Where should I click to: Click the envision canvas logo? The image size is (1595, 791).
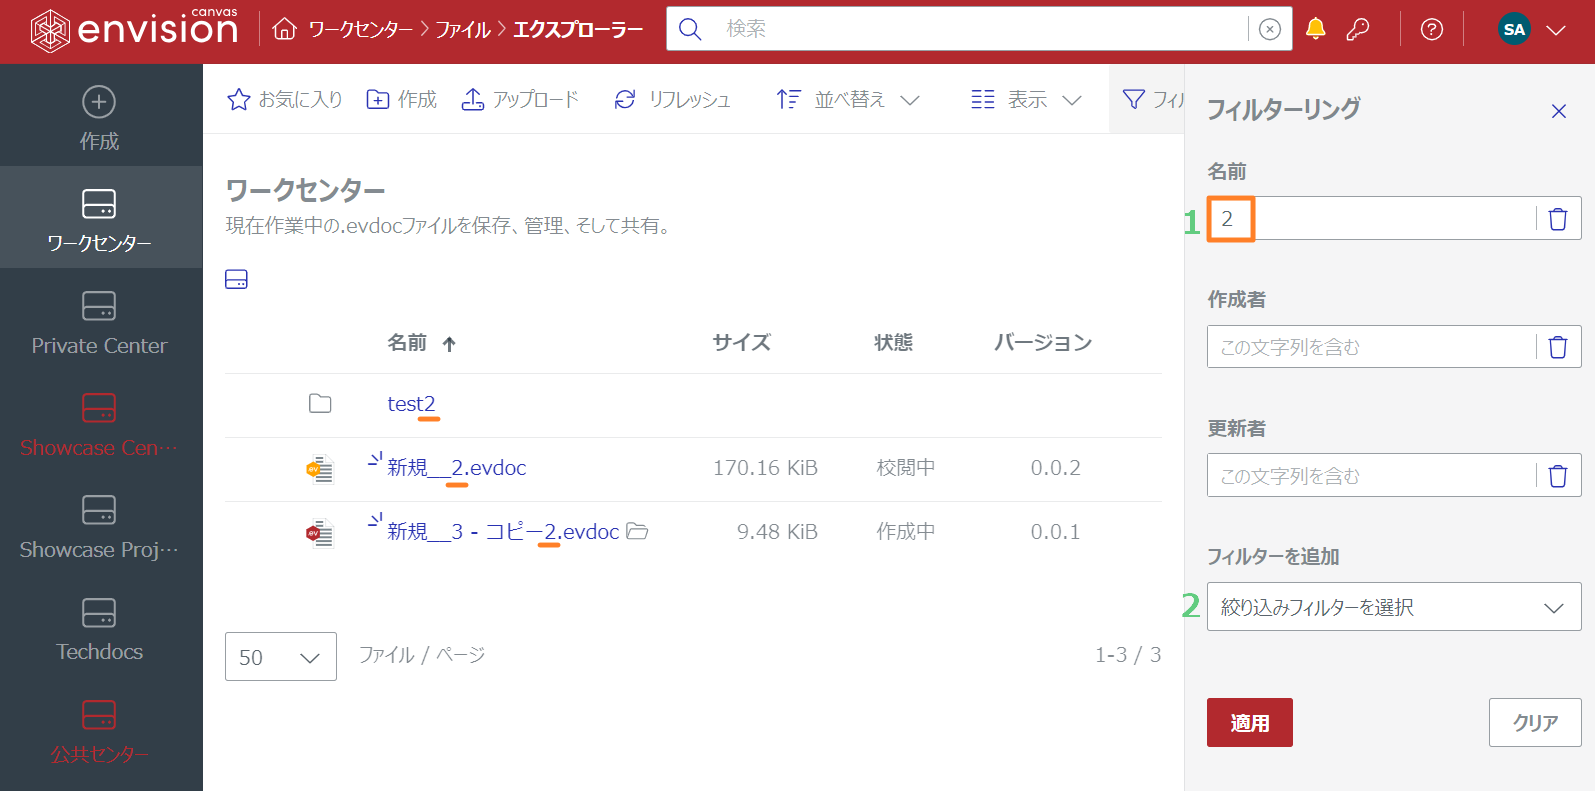[134, 28]
